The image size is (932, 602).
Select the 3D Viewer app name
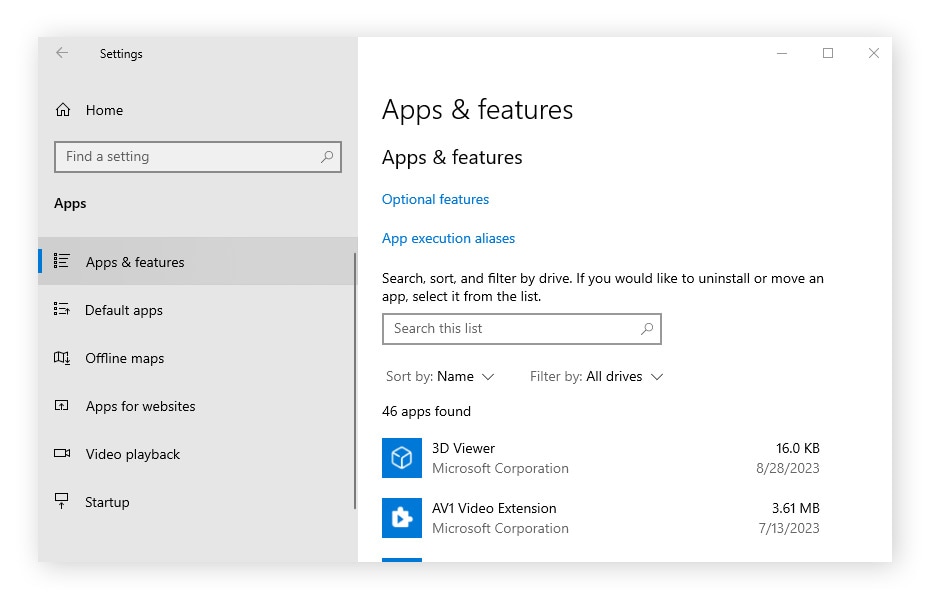click(463, 448)
